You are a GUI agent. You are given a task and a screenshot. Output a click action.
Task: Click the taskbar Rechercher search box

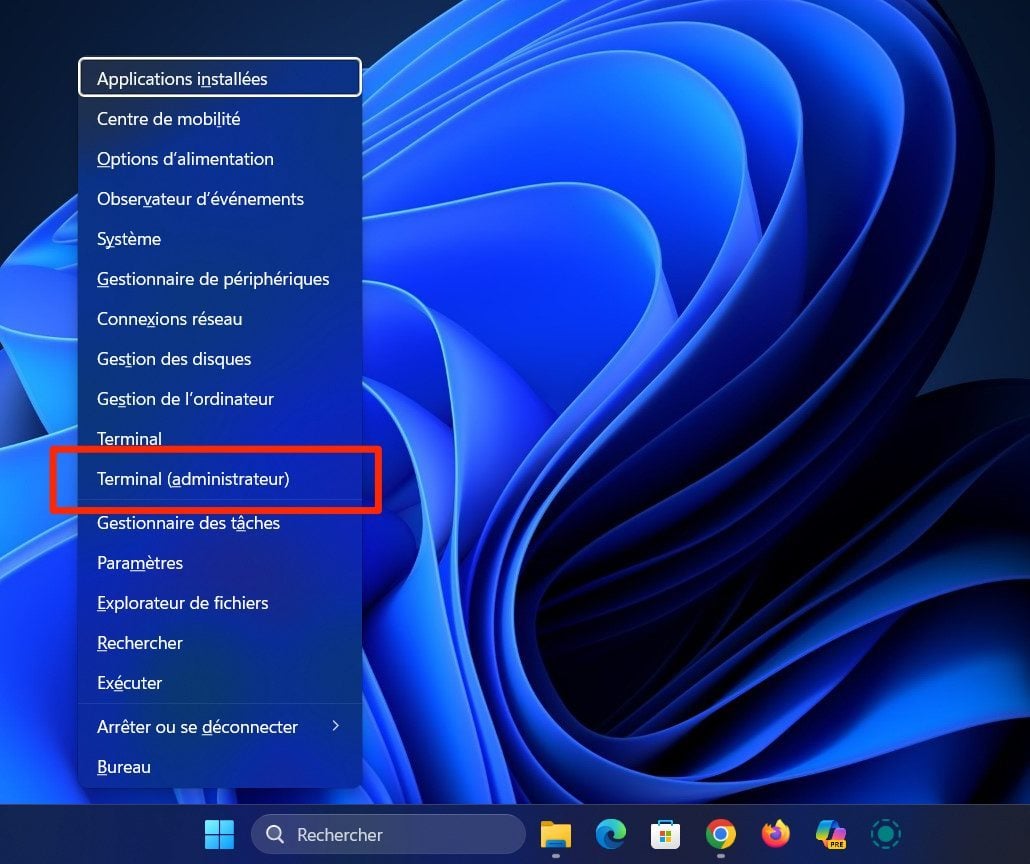(x=388, y=834)
